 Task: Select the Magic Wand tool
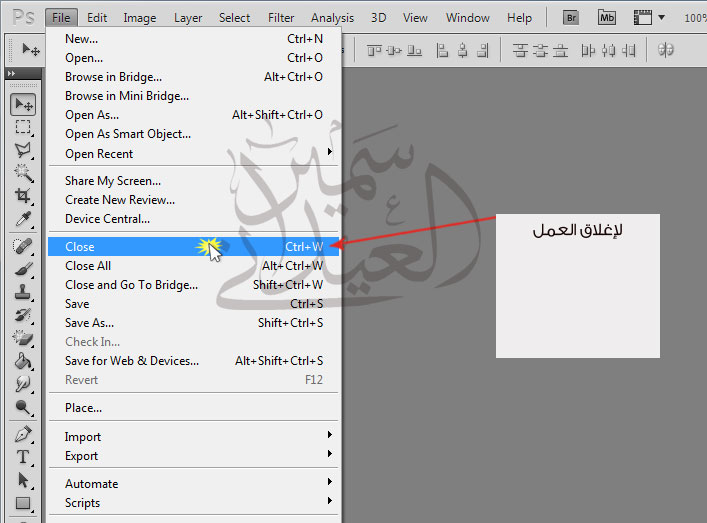click(x=23, y=173)
